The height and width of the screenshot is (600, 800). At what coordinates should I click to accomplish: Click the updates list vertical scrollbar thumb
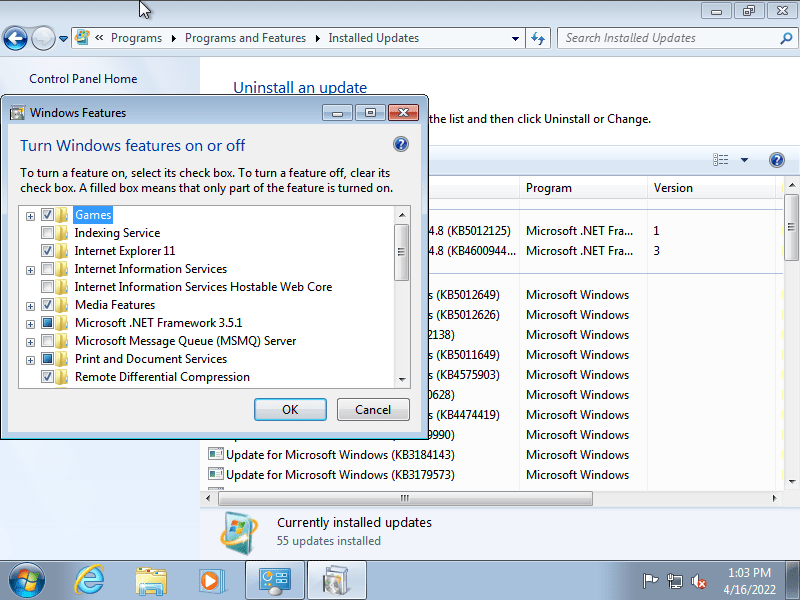(x=792, y=227)
